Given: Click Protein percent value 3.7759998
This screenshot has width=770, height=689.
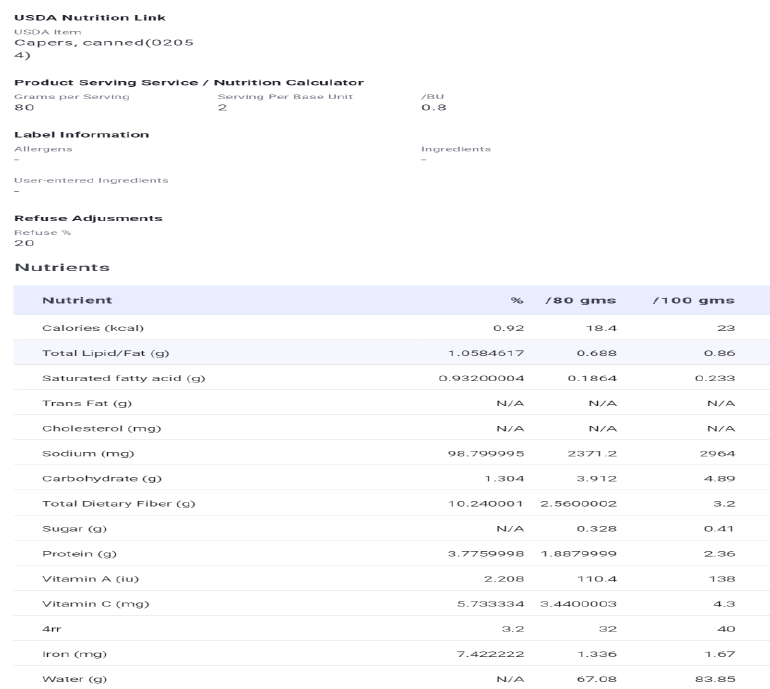Looking at the screenshot, I should 486,553.
